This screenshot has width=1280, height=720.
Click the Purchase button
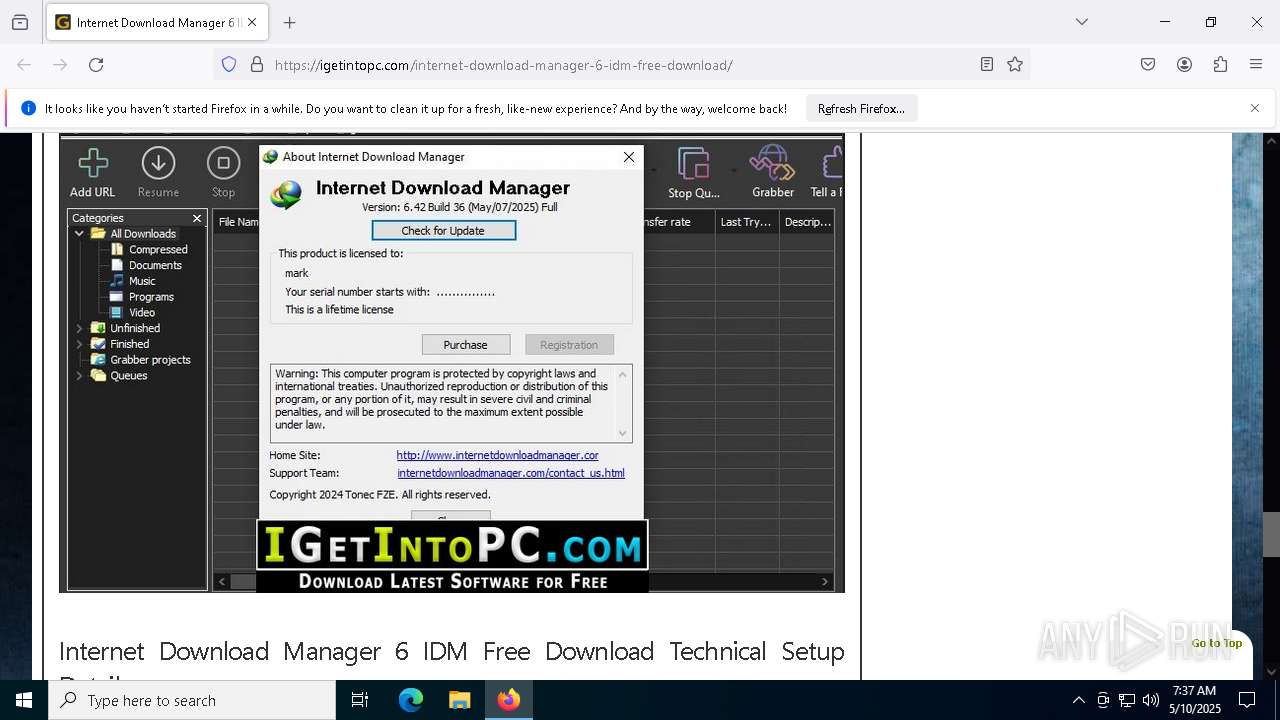point(466,345)
